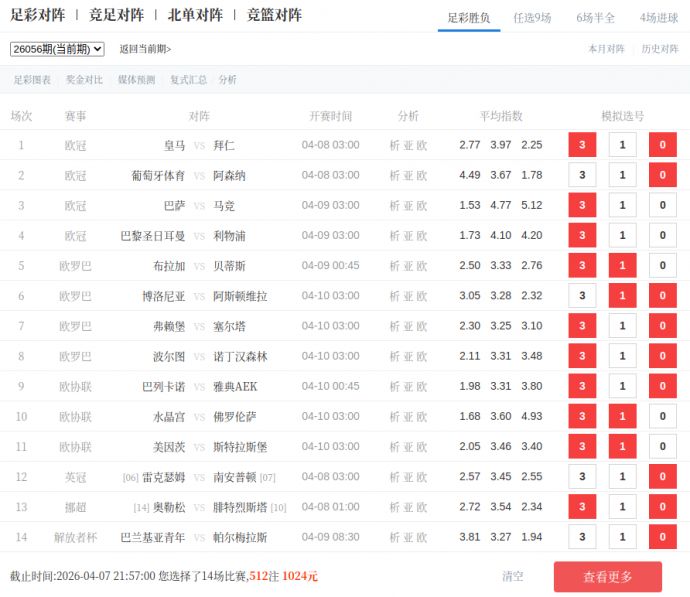This screenshot has height=597, width=690.
Task: Open the 26056期 period dropdown
Action: click(x=57, y=49)
